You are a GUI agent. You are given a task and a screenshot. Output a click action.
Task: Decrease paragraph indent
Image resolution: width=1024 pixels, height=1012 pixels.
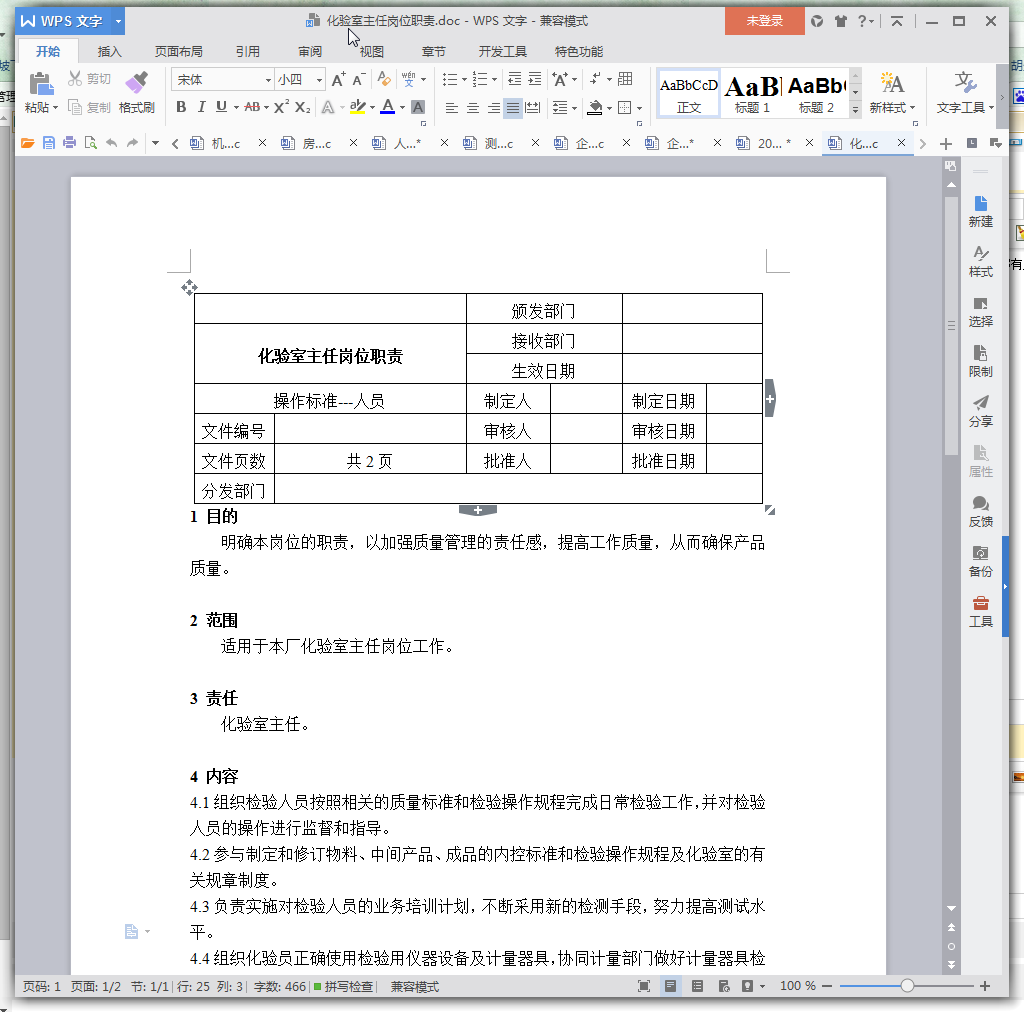515,80
